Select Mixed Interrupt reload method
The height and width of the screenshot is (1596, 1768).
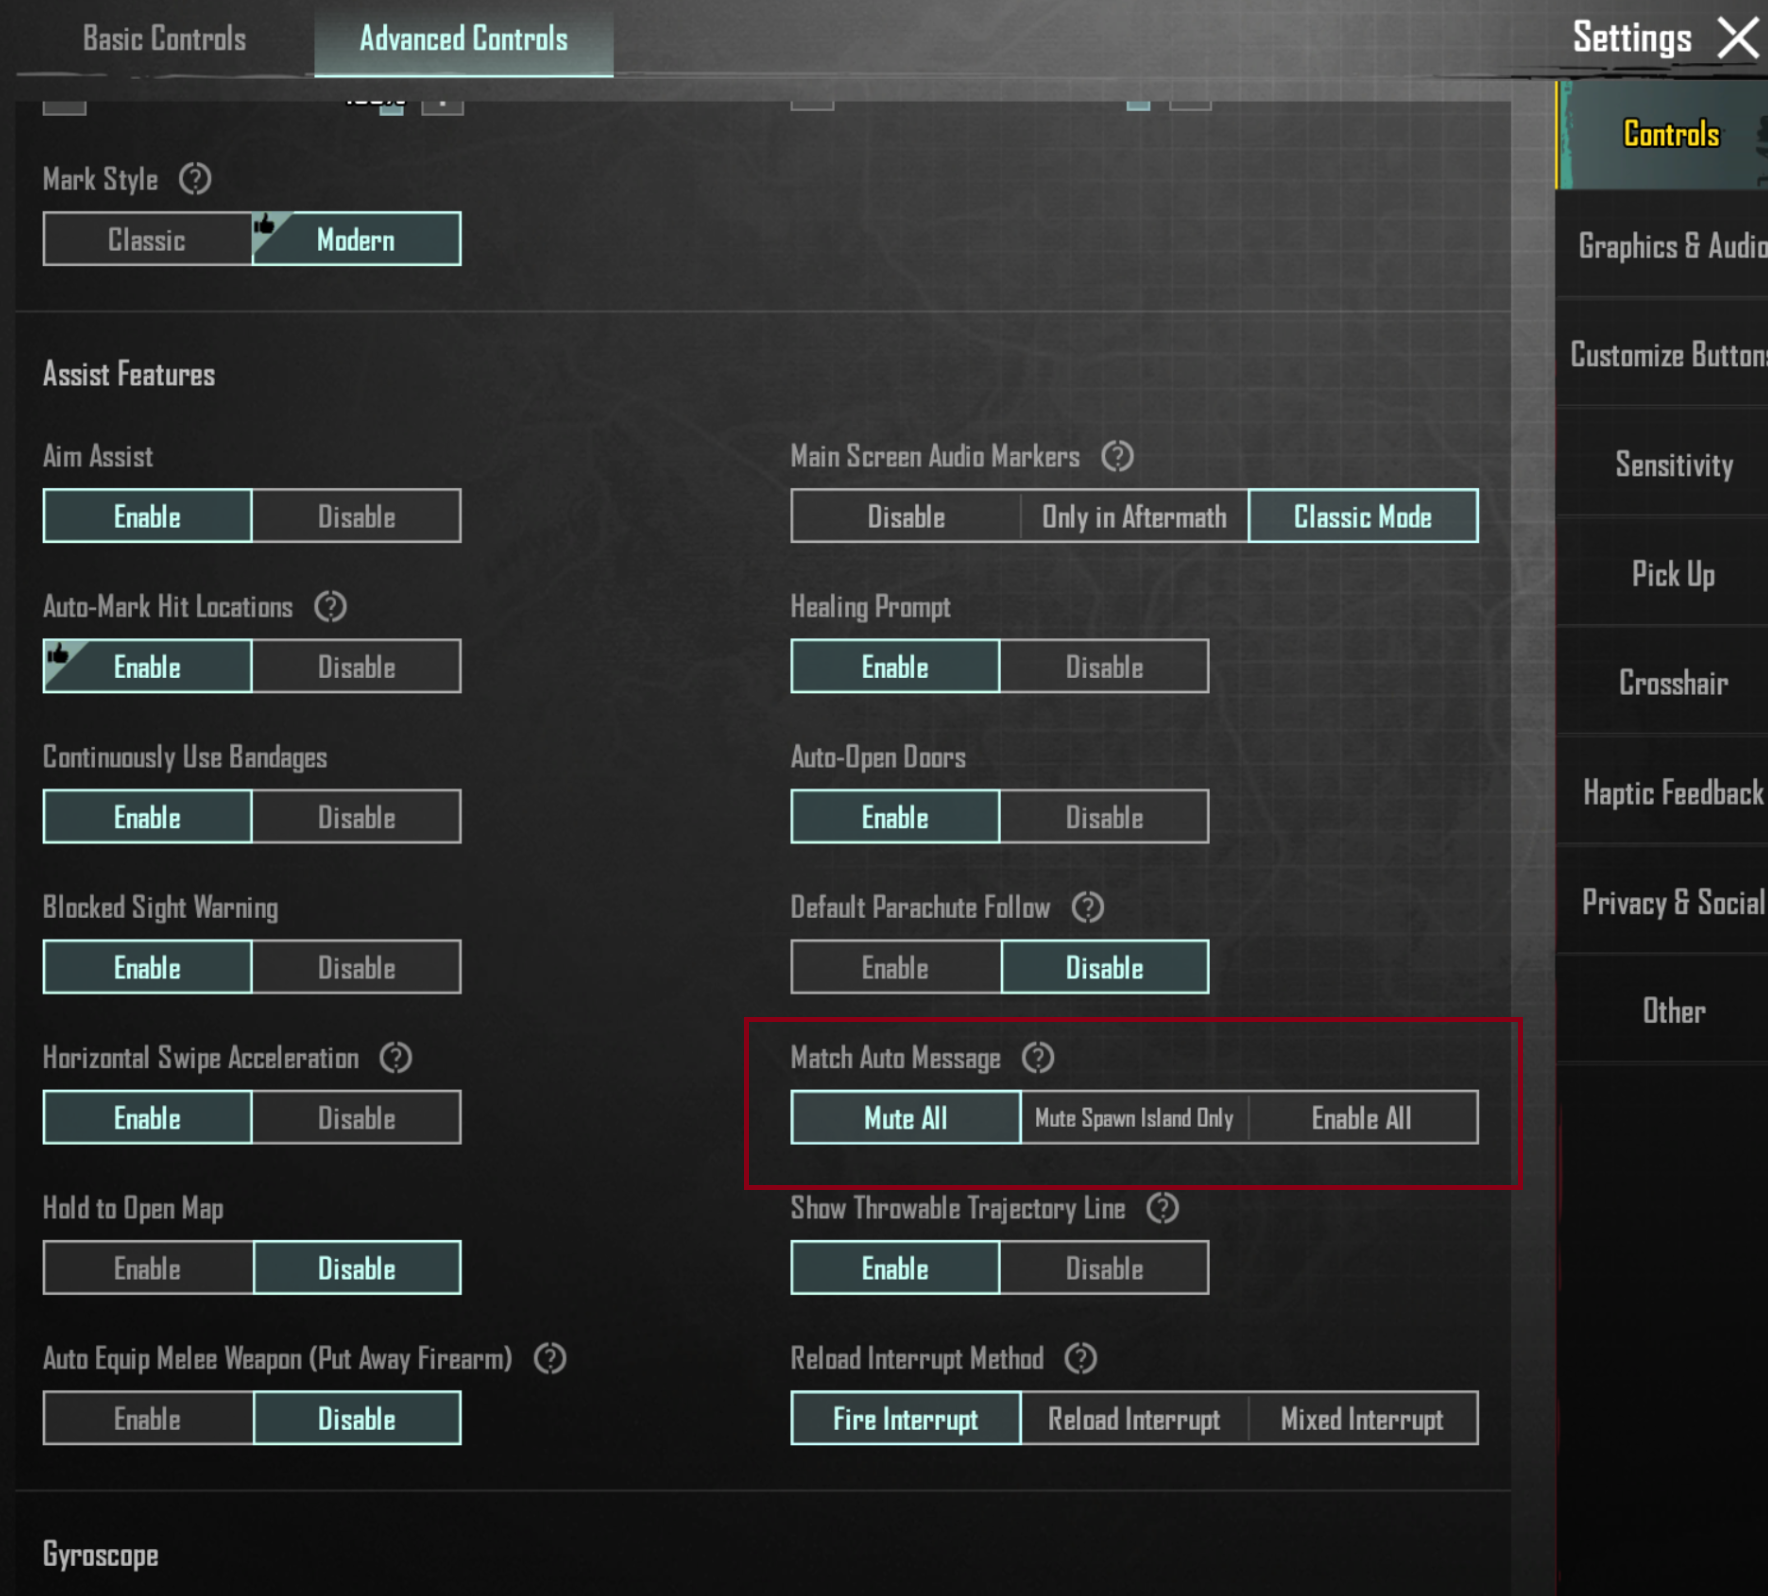pyautogui.click(x=1363, y=1418)
